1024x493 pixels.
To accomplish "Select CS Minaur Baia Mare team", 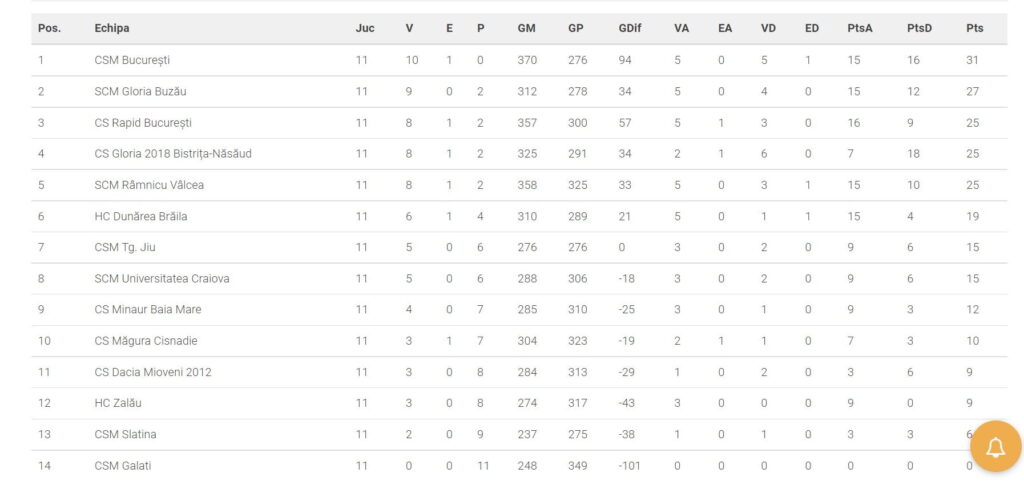I will point(148,310).
